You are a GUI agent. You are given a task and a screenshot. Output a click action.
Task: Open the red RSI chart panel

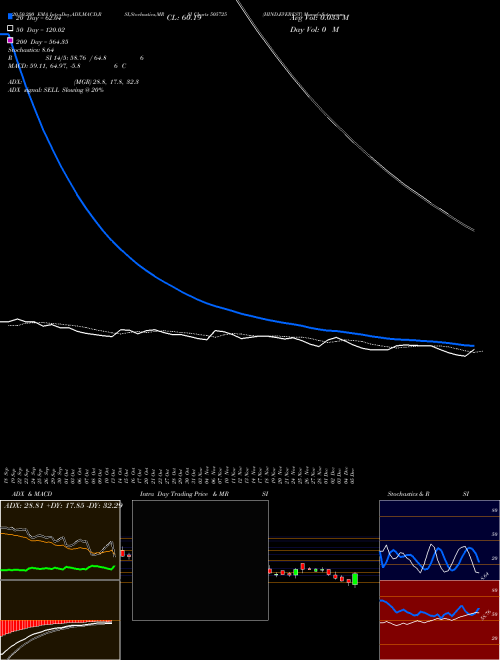439,620
